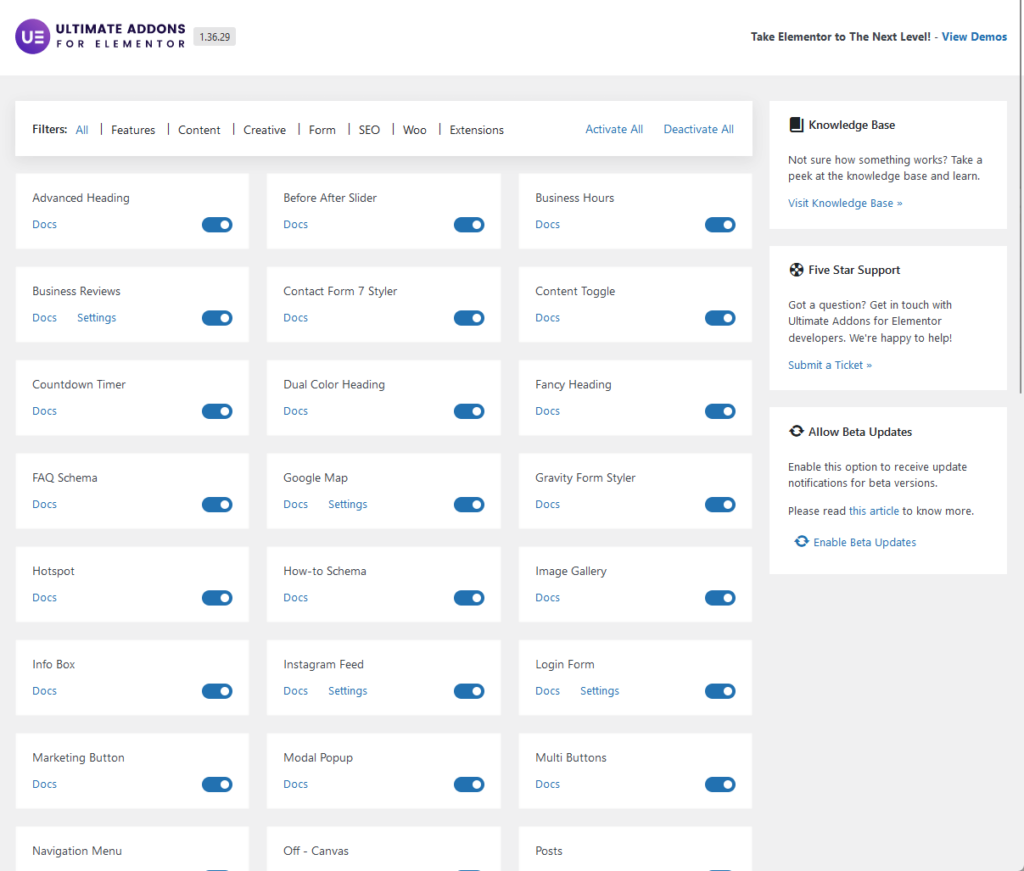This screenshot has width=1024, height=871.
Task: Turn off Instagram Feed widget
Action: 469,691
